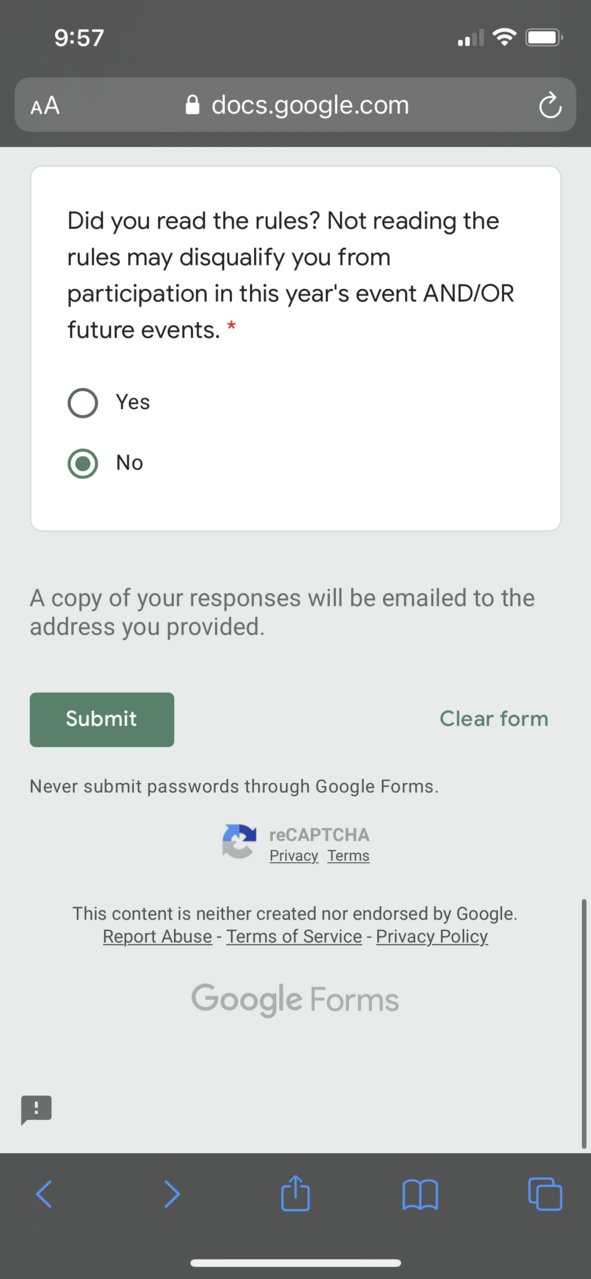The height and width of the screenshot is (1279, 591).
Task: Open reCAPTCHA Terms link
Action: (x=348, y=856)
